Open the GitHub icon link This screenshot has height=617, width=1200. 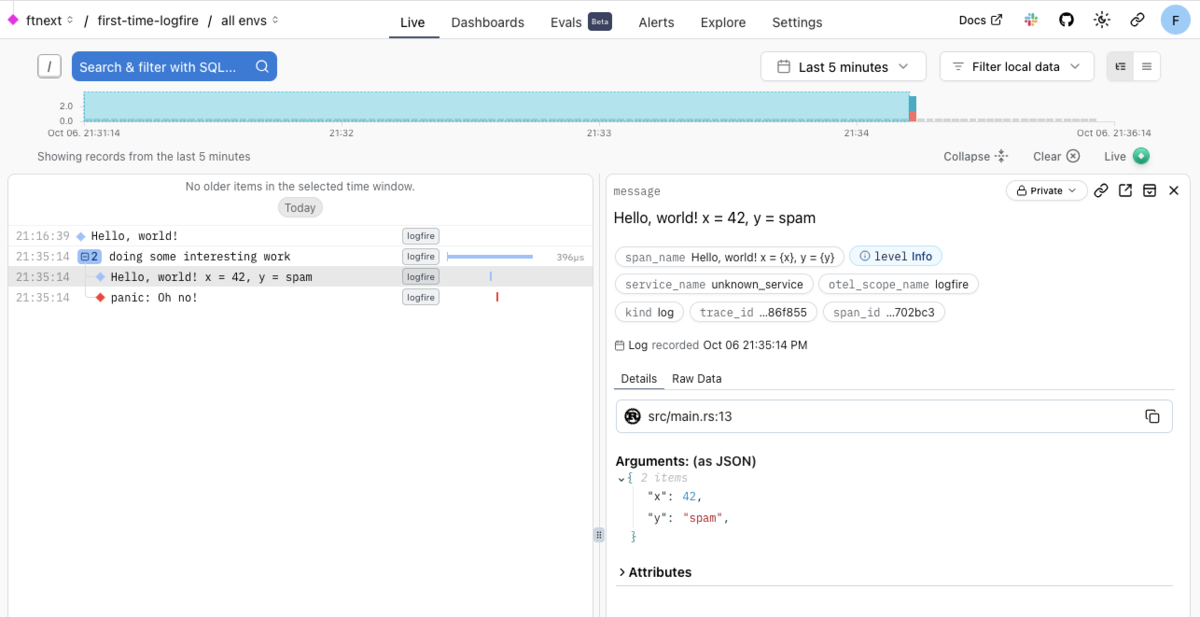[x=1066, y=20]
